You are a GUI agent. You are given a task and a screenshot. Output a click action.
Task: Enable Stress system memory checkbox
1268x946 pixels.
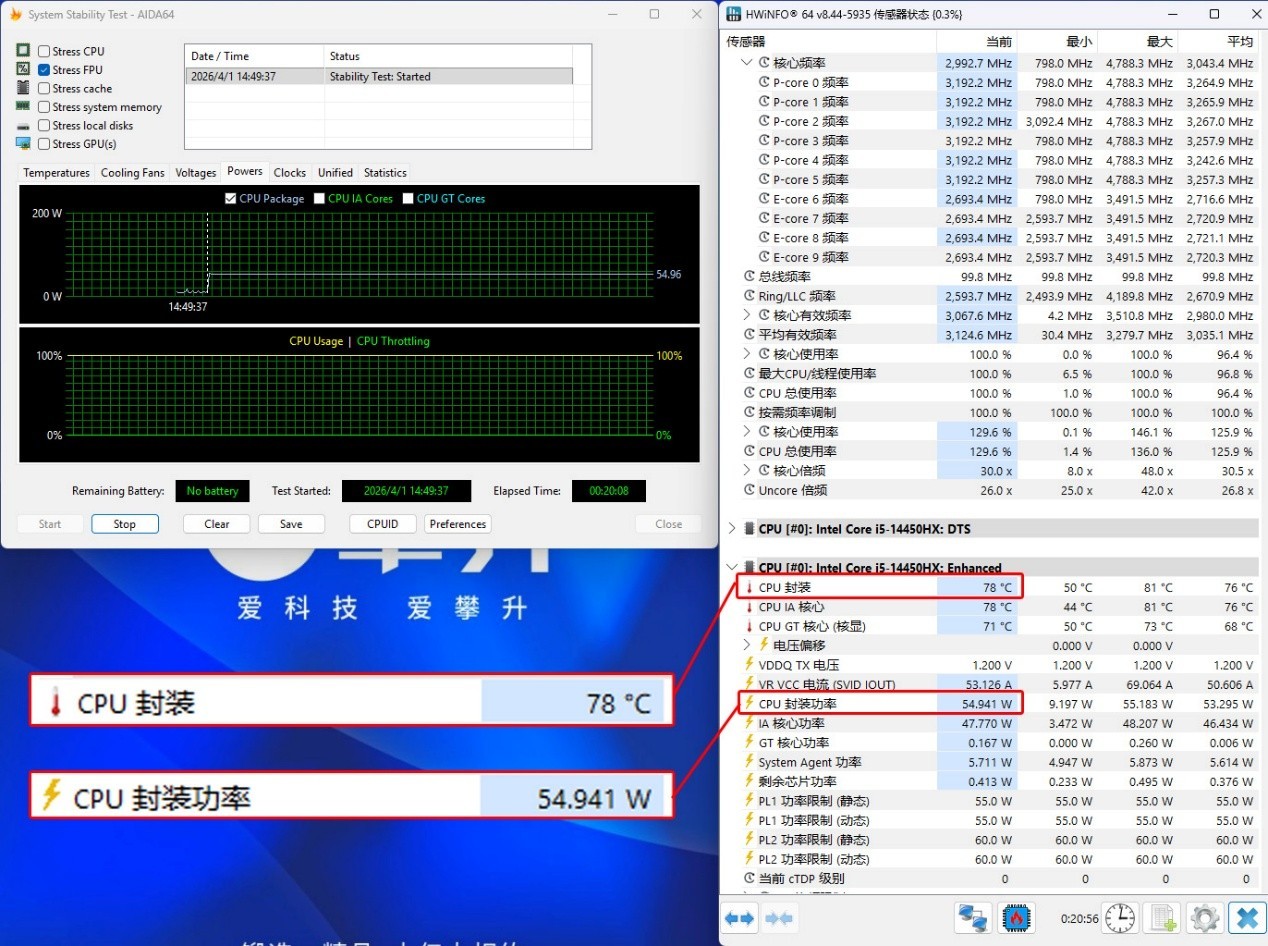click(44, 106)
